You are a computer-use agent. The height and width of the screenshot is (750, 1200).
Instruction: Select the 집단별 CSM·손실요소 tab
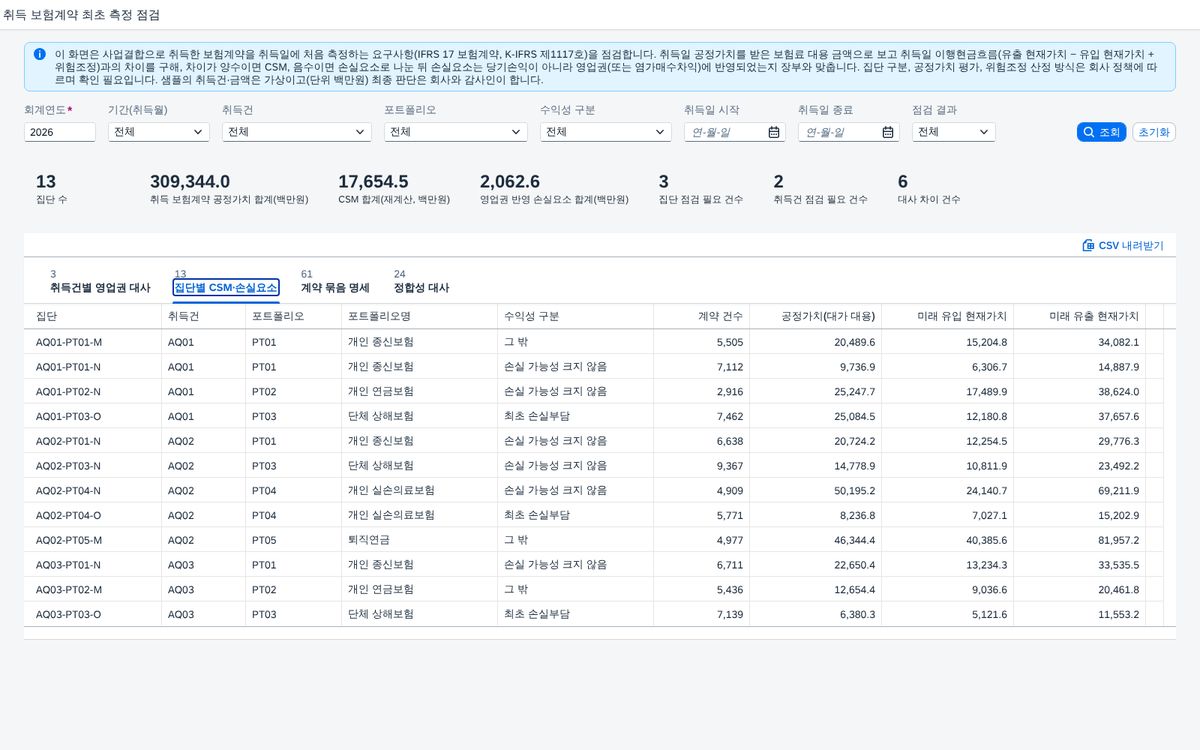click(226, 287)
